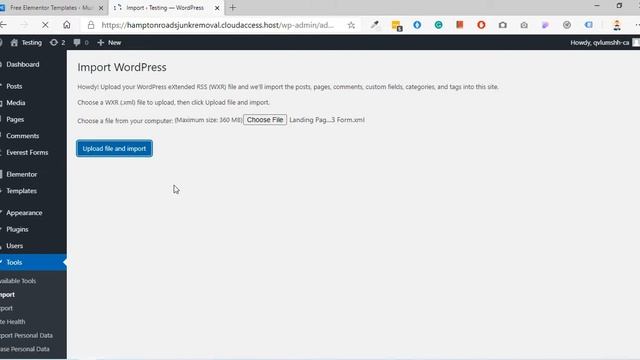The width and height of the screenshot is (640, 360).
Task: Open the eyedropper extension icon
Action: click(x=375, y=25)
